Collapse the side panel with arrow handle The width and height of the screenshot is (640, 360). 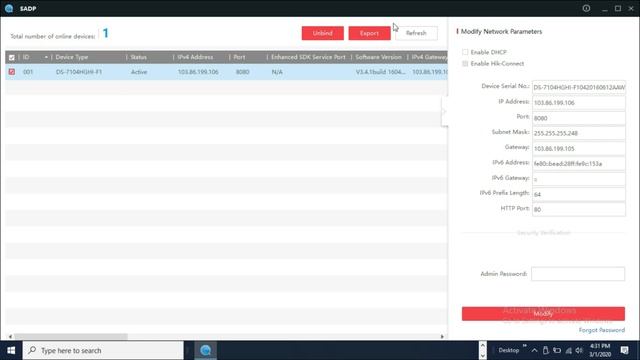(444, 111)
